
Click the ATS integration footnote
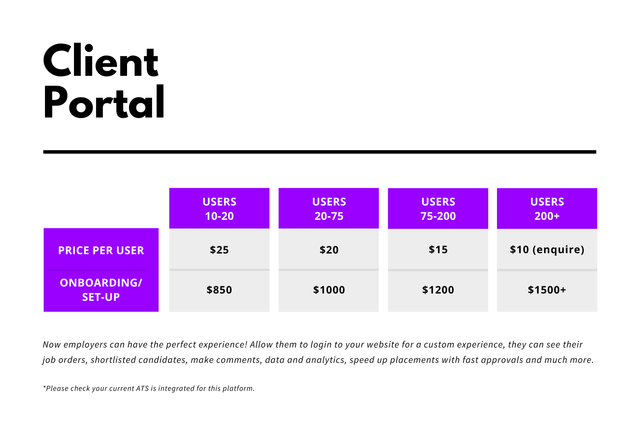pyautogui.click(x=149, y=388)
